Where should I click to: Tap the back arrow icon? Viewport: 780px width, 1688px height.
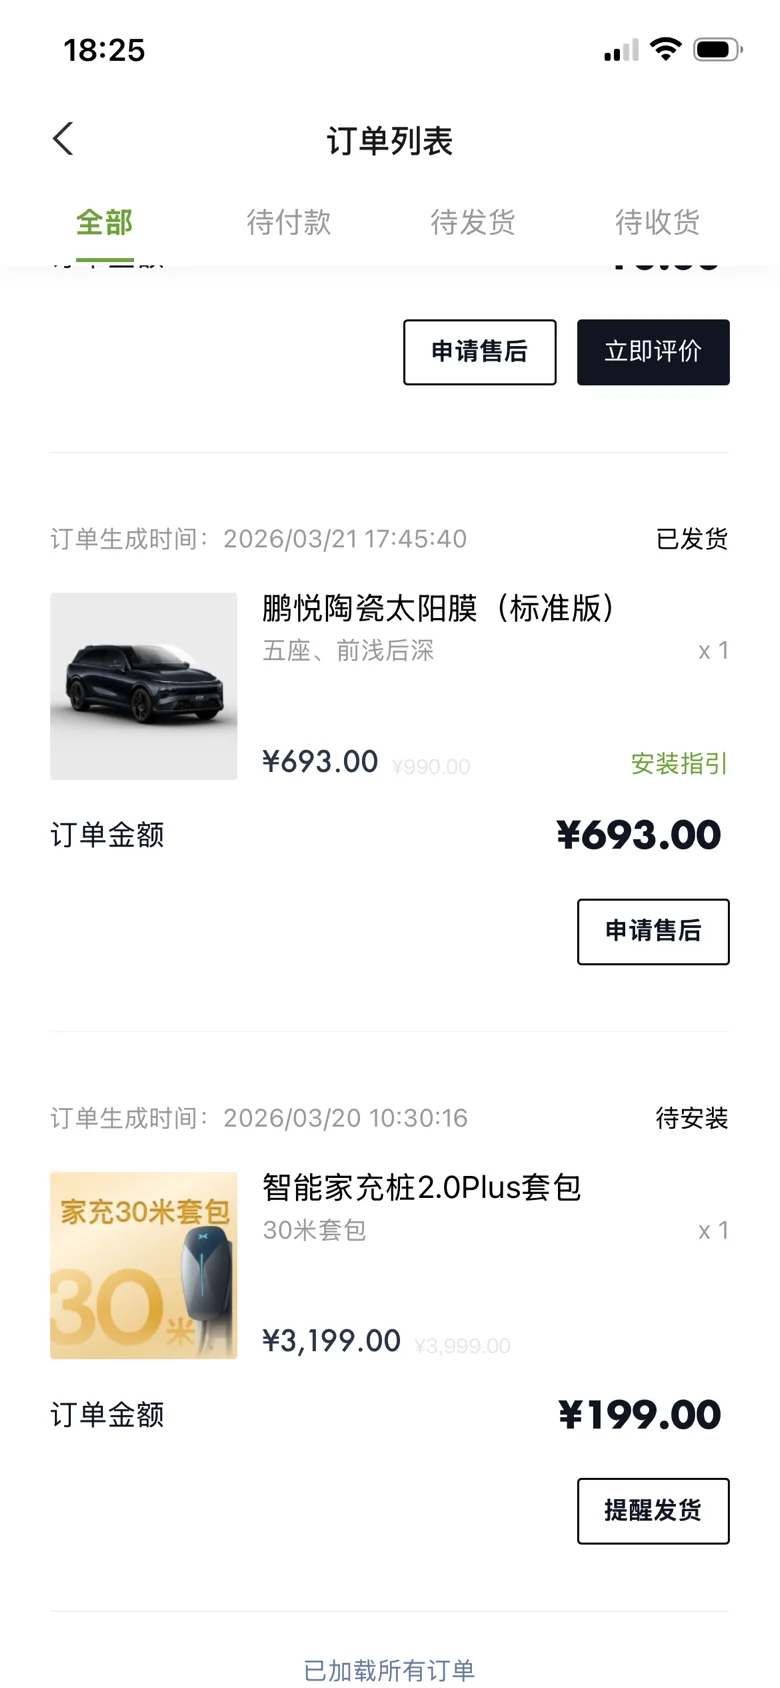[63, 139]
